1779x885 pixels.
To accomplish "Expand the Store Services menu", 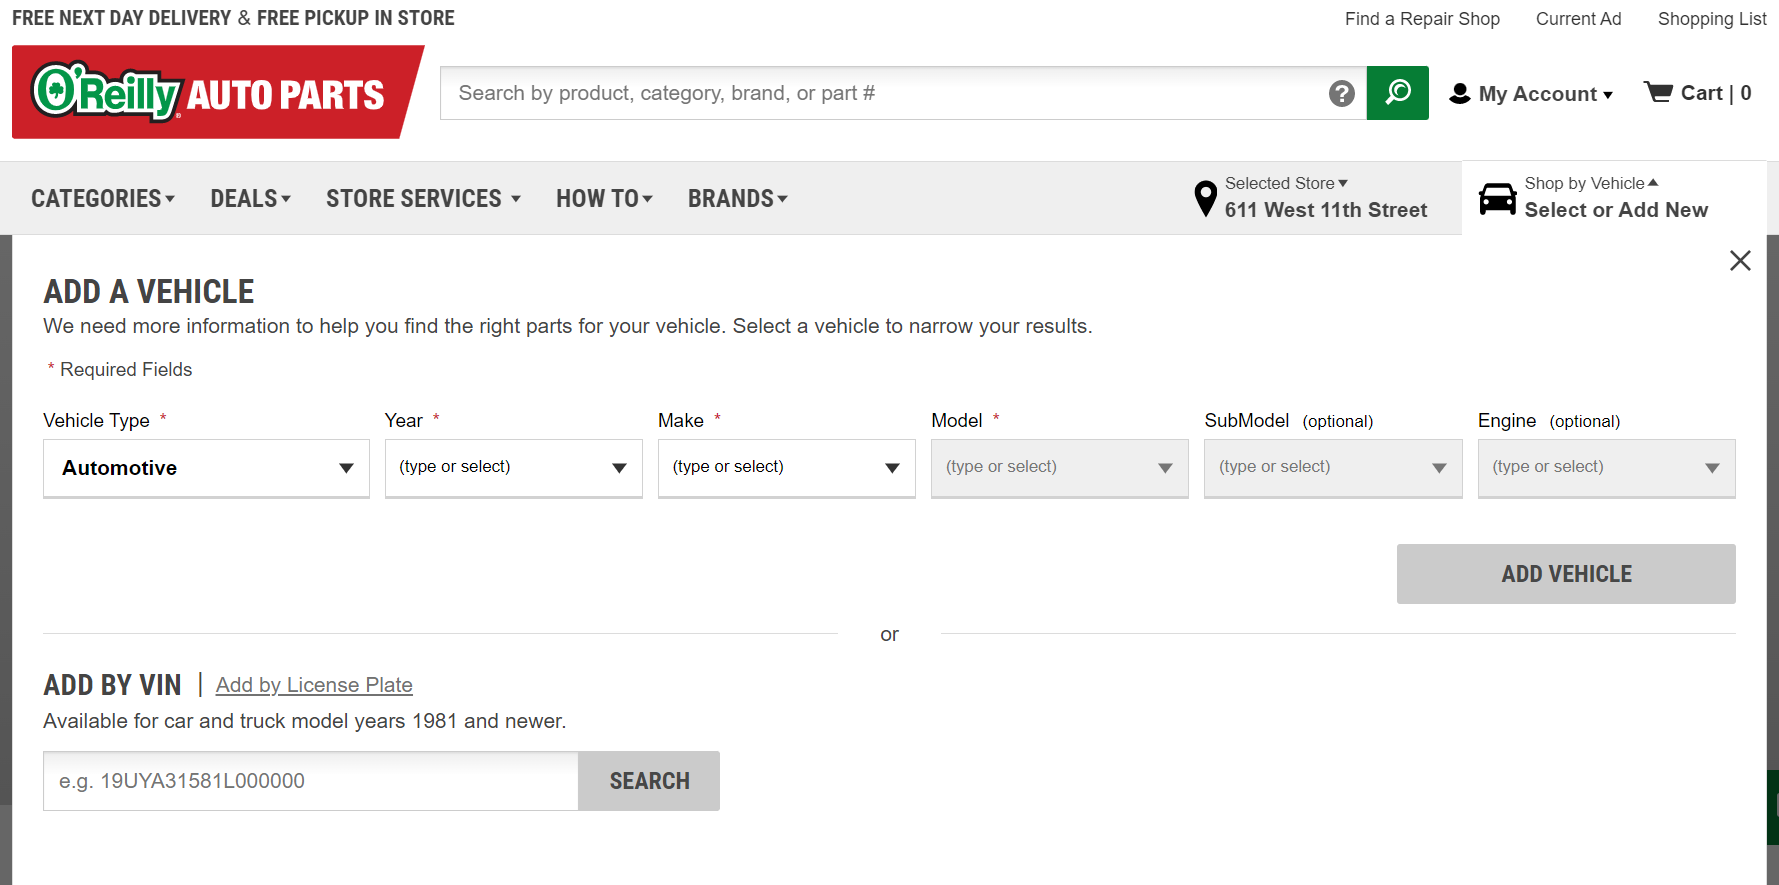I will coord(423,198).
